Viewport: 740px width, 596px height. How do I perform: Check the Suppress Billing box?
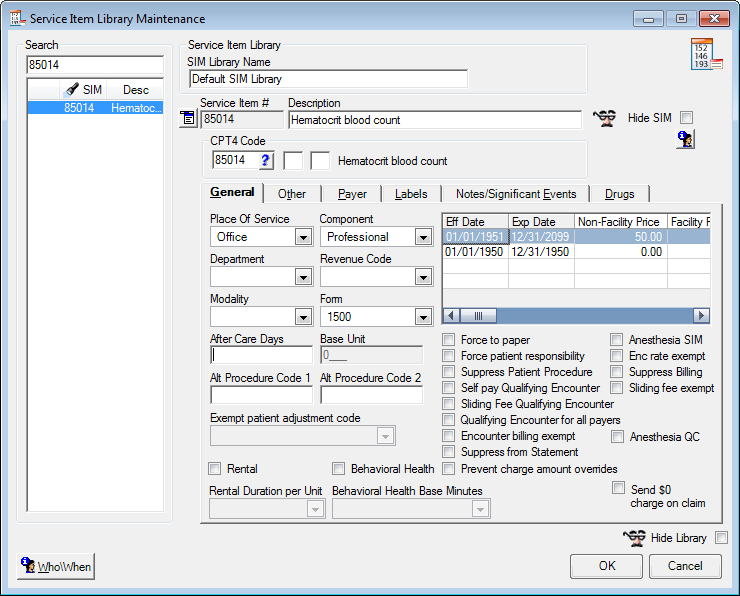[616, 372]
